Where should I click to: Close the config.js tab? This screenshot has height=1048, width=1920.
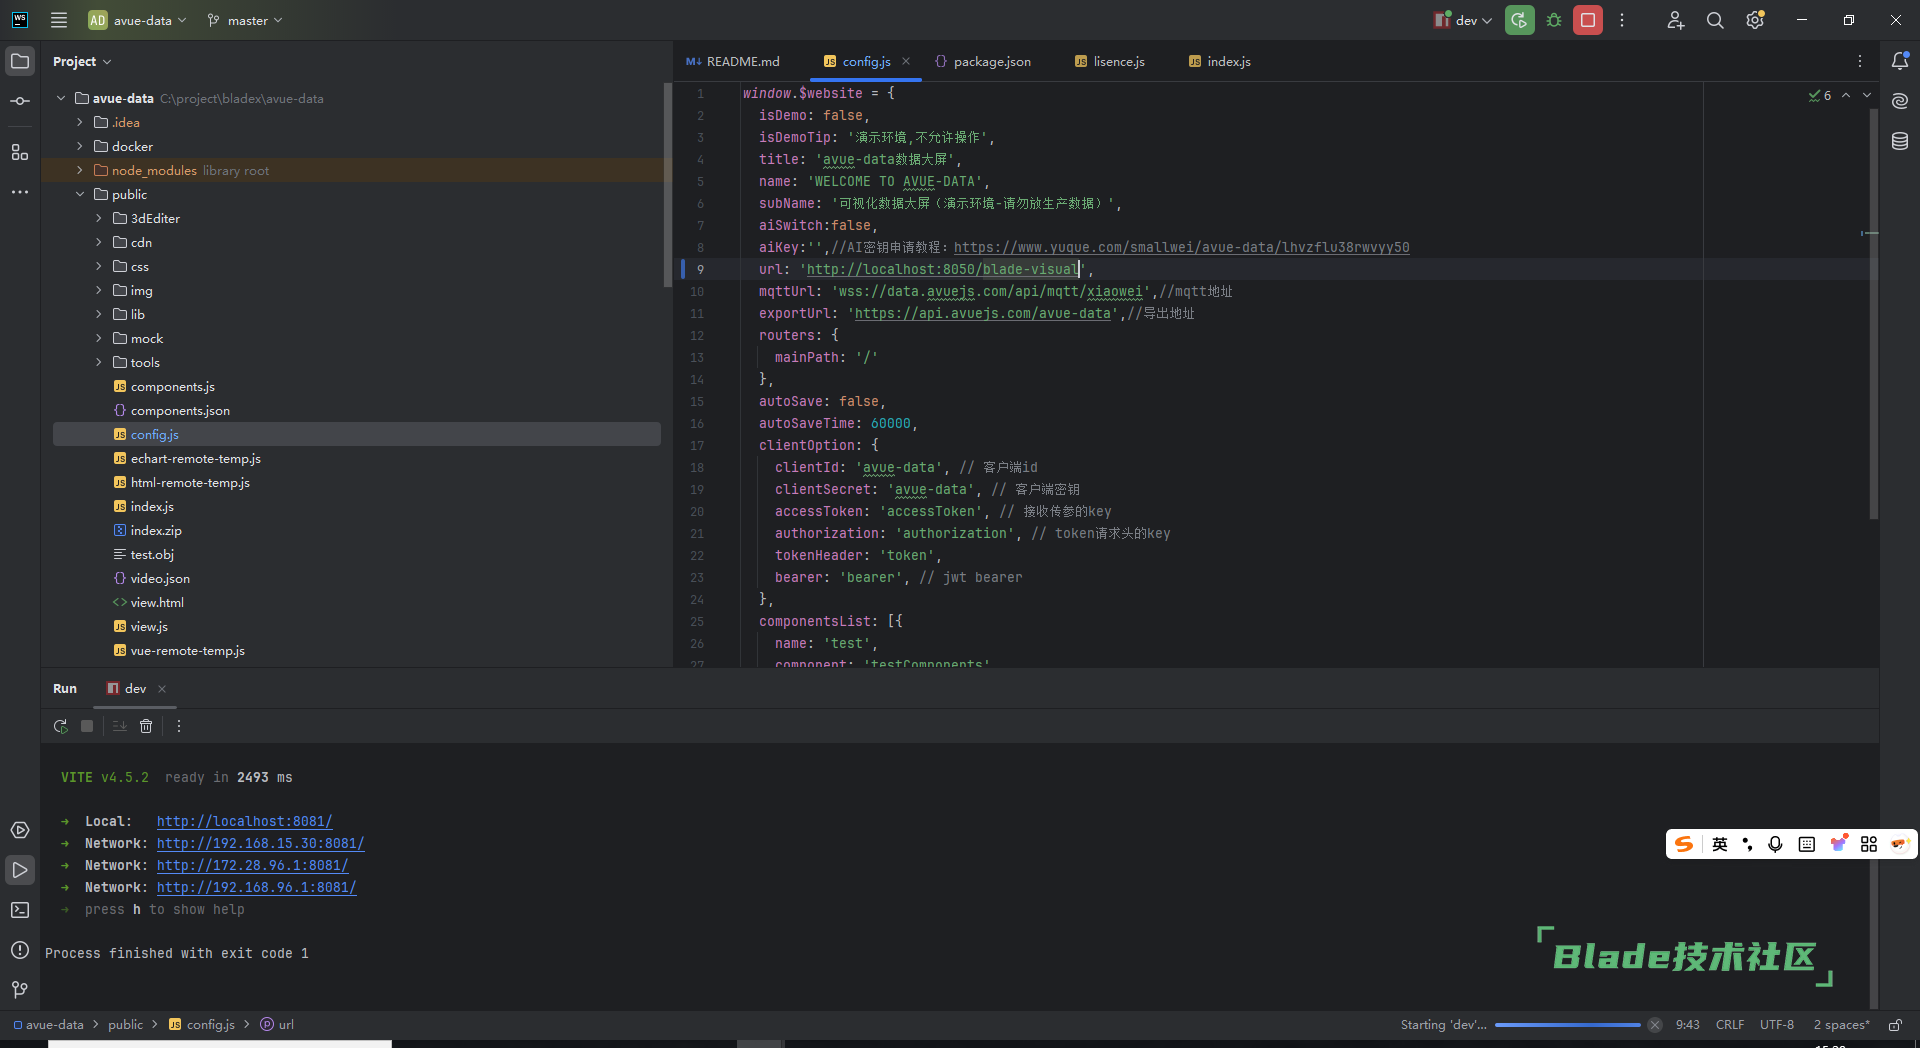tap(906, 61)
